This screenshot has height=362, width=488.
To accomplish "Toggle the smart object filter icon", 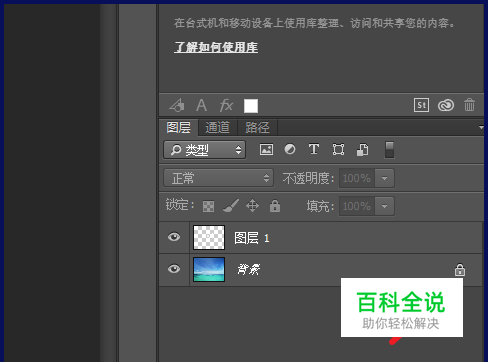I will pos(363,149).
